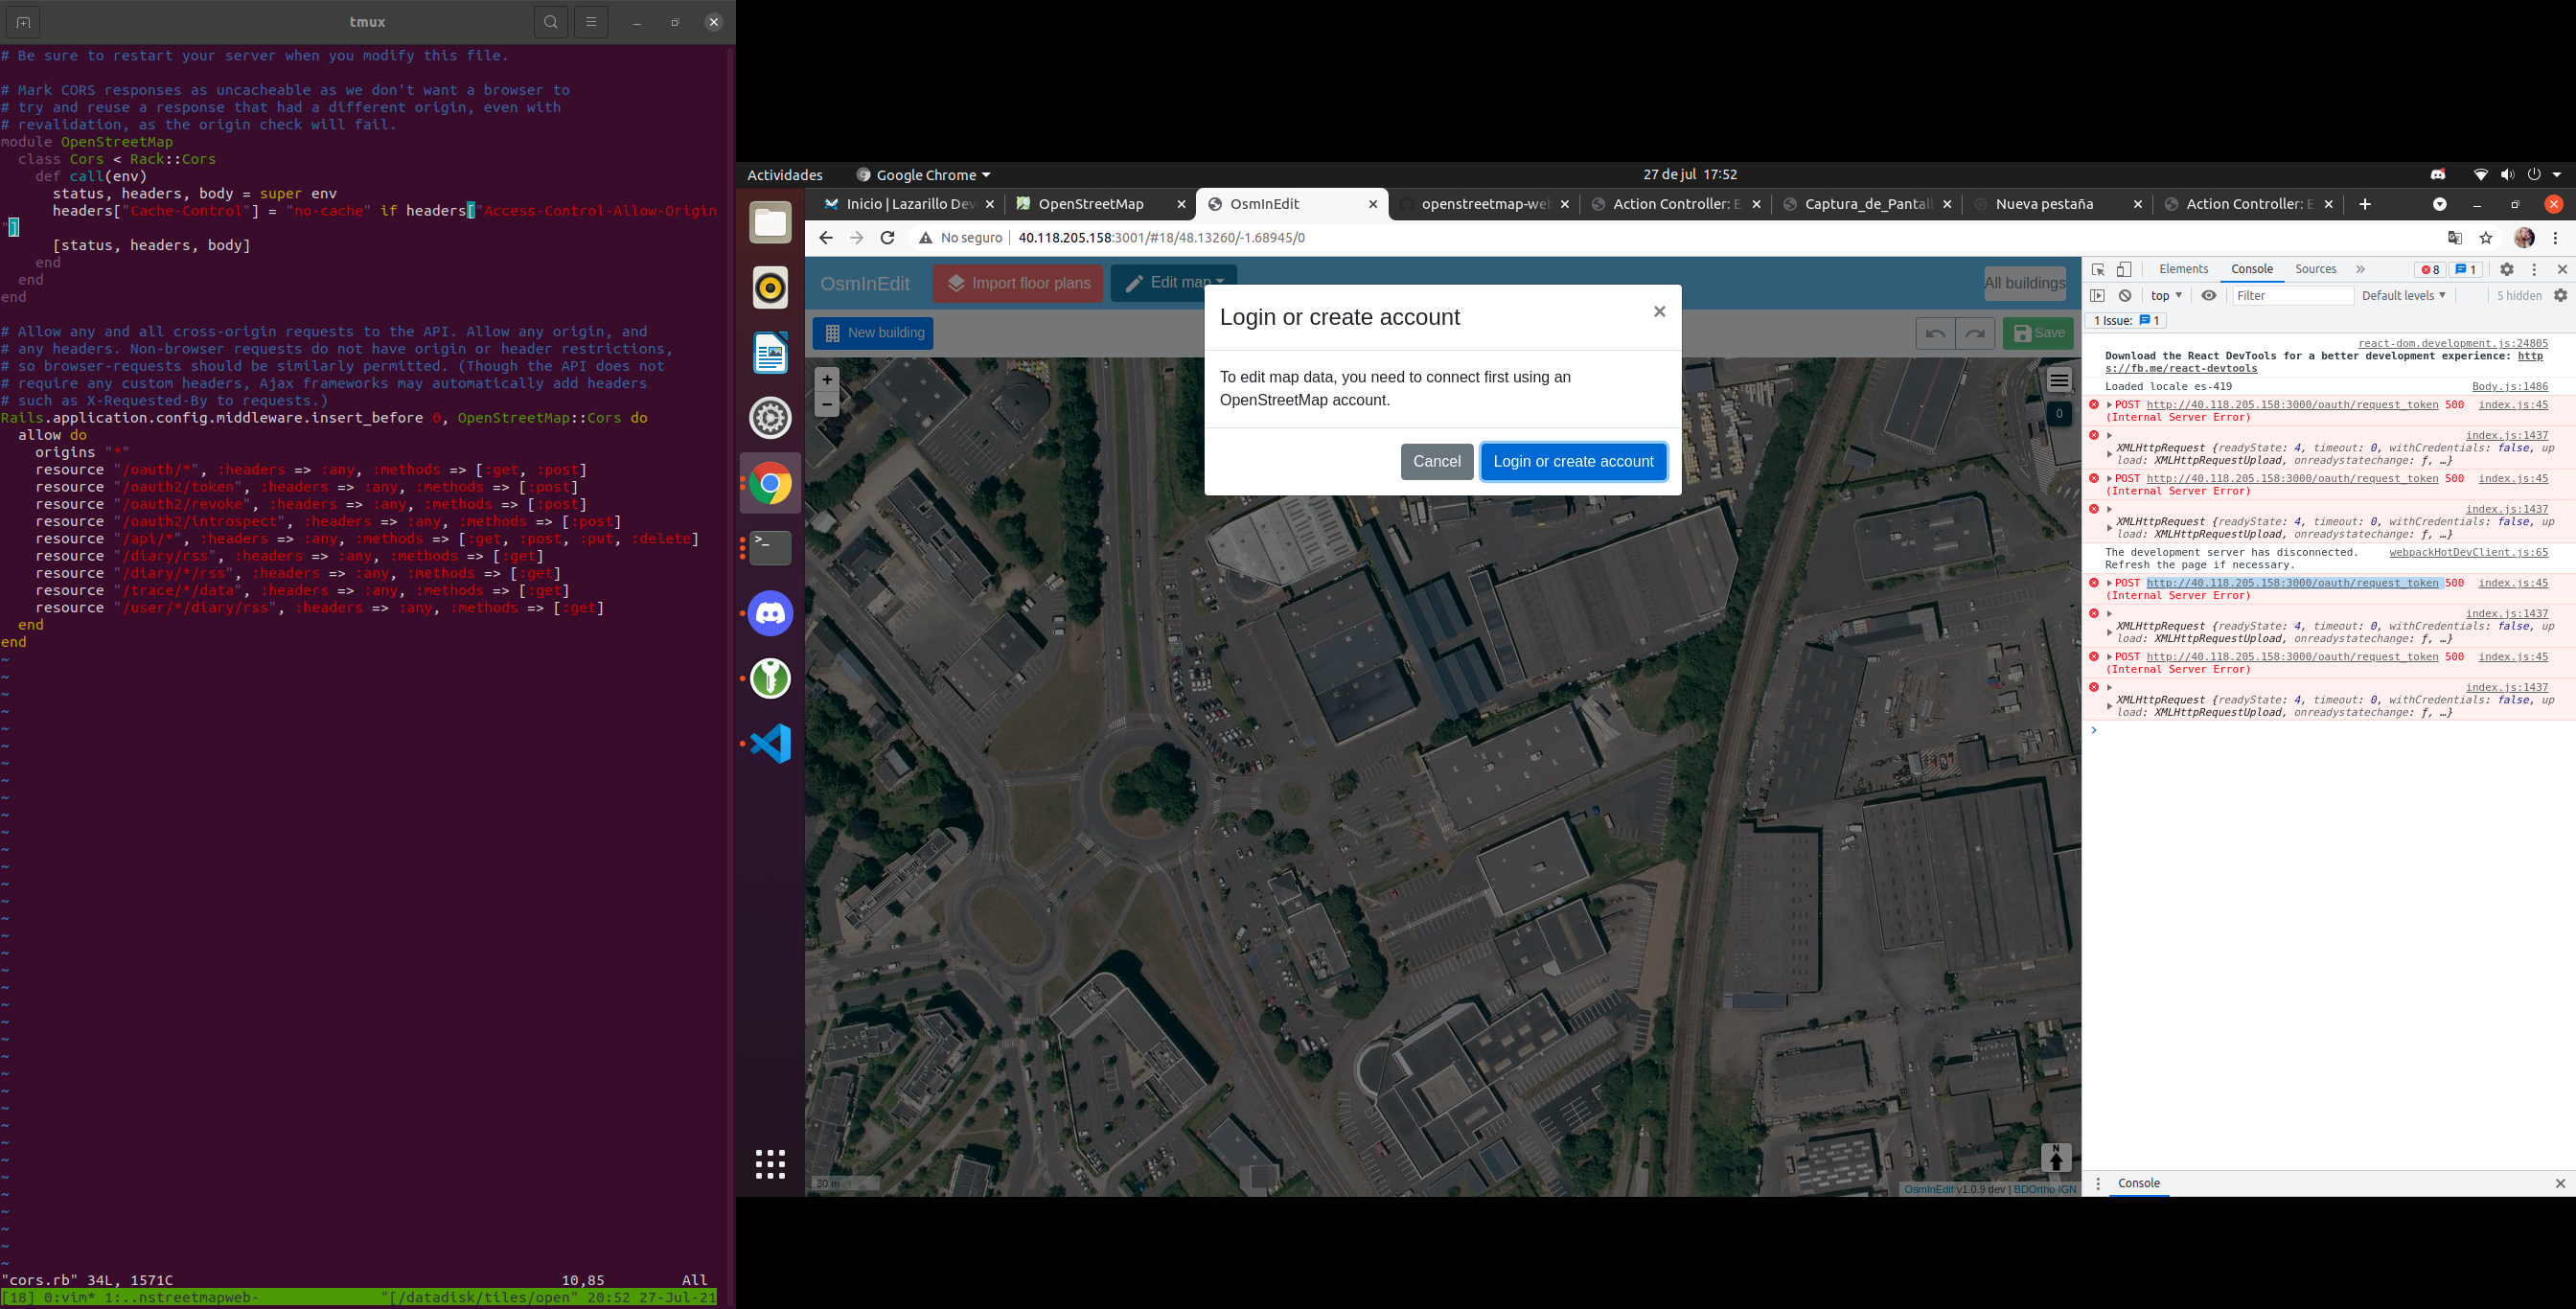Select the Console tab in DevTools
Screen dimensions: 2576x1309
click(2252, 269)
